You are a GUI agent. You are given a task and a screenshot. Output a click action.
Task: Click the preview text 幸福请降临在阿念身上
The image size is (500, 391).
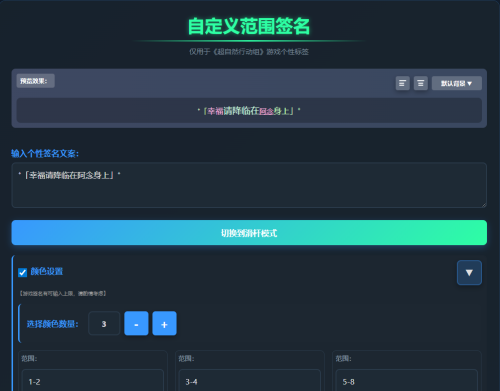tap(249, 111)
